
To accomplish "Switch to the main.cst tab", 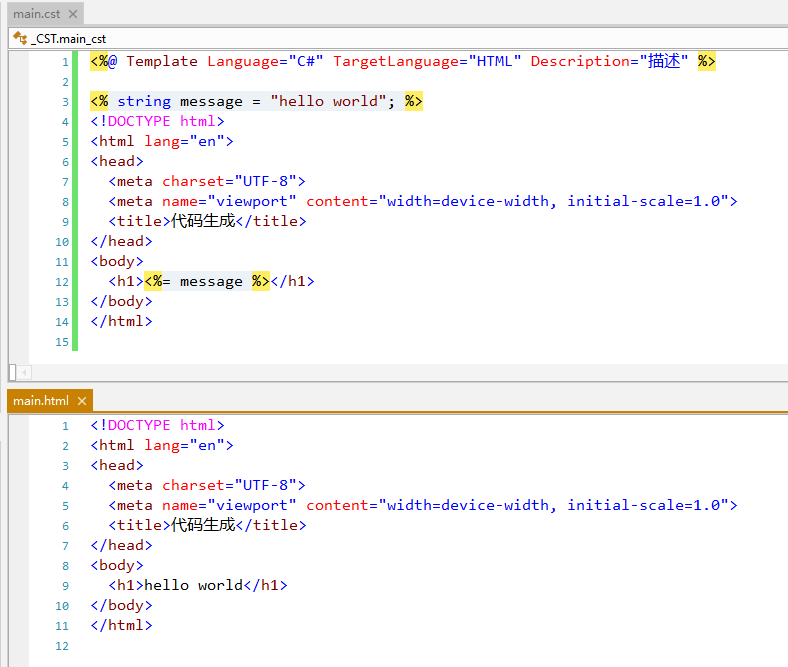I will click(37, 14).
